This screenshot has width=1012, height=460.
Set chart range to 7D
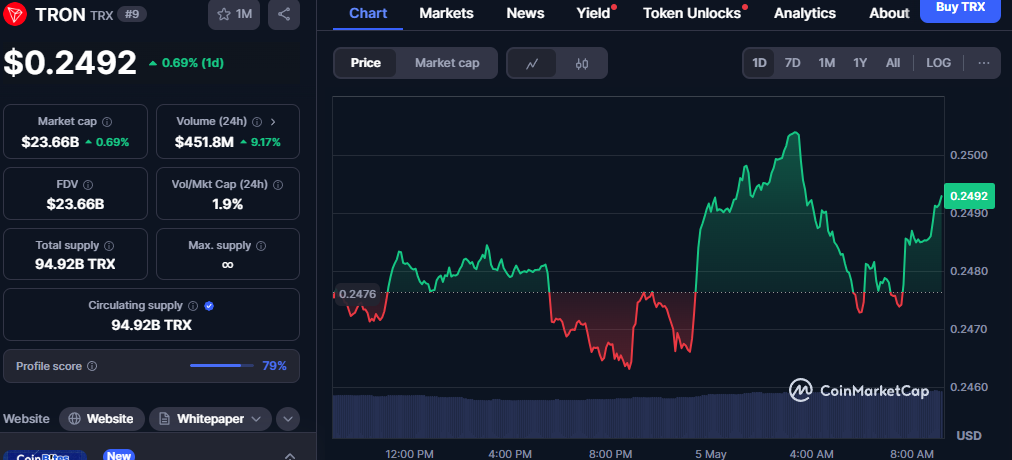tap(792, 63)
